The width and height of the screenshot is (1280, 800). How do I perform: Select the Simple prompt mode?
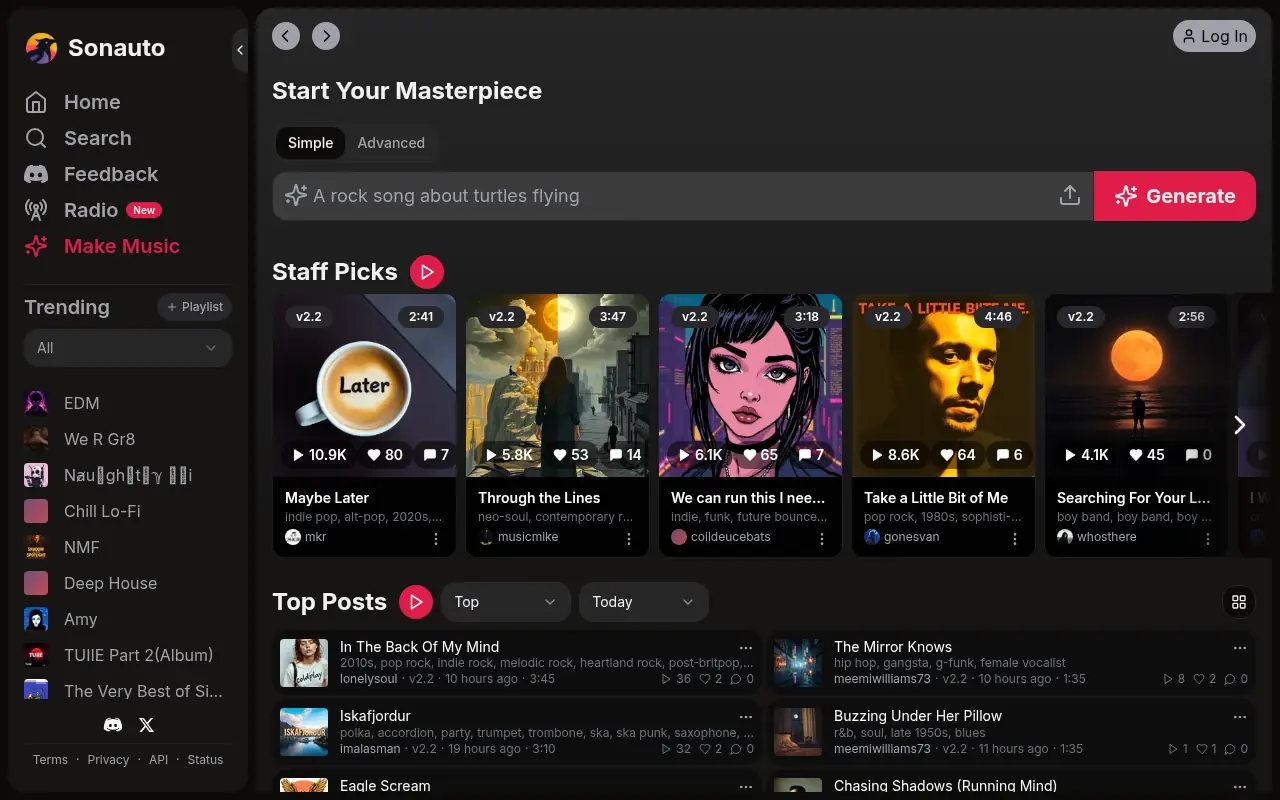[310, 143]
